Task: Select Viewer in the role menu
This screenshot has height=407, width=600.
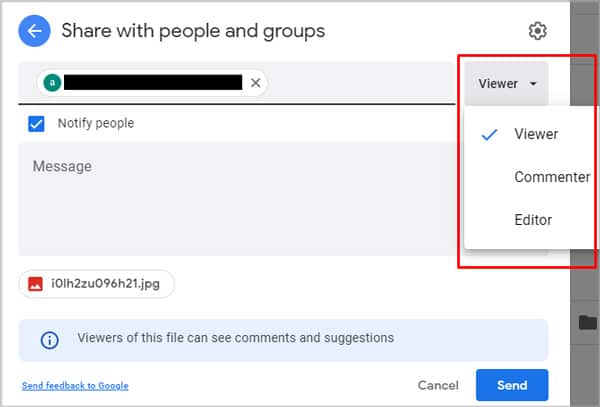Action: tap(532, 134)
